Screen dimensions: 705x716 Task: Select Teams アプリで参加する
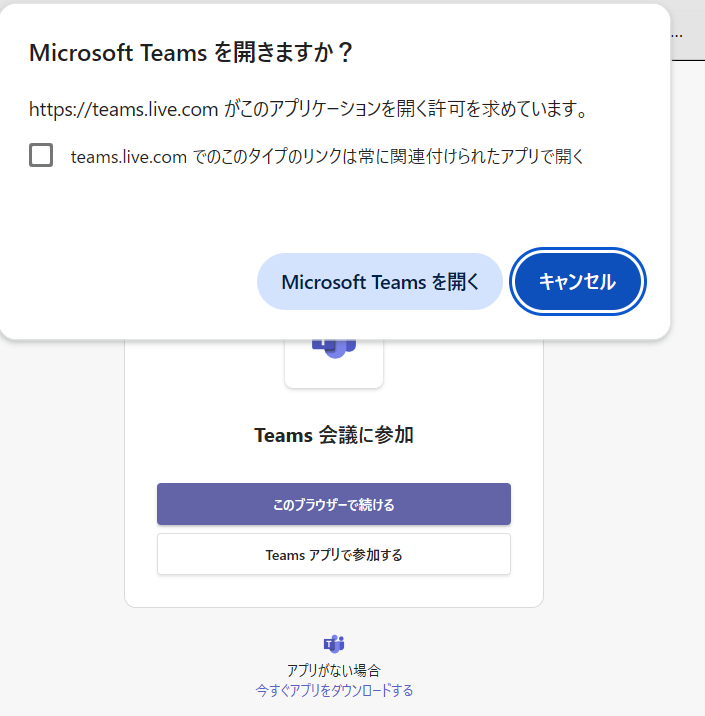334,554
